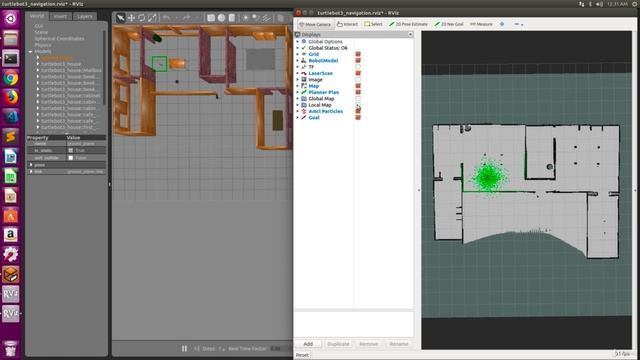Insert a sphere shape in Gazebo
This screenshot has height=360, width=640.
[x=221, y=18]
